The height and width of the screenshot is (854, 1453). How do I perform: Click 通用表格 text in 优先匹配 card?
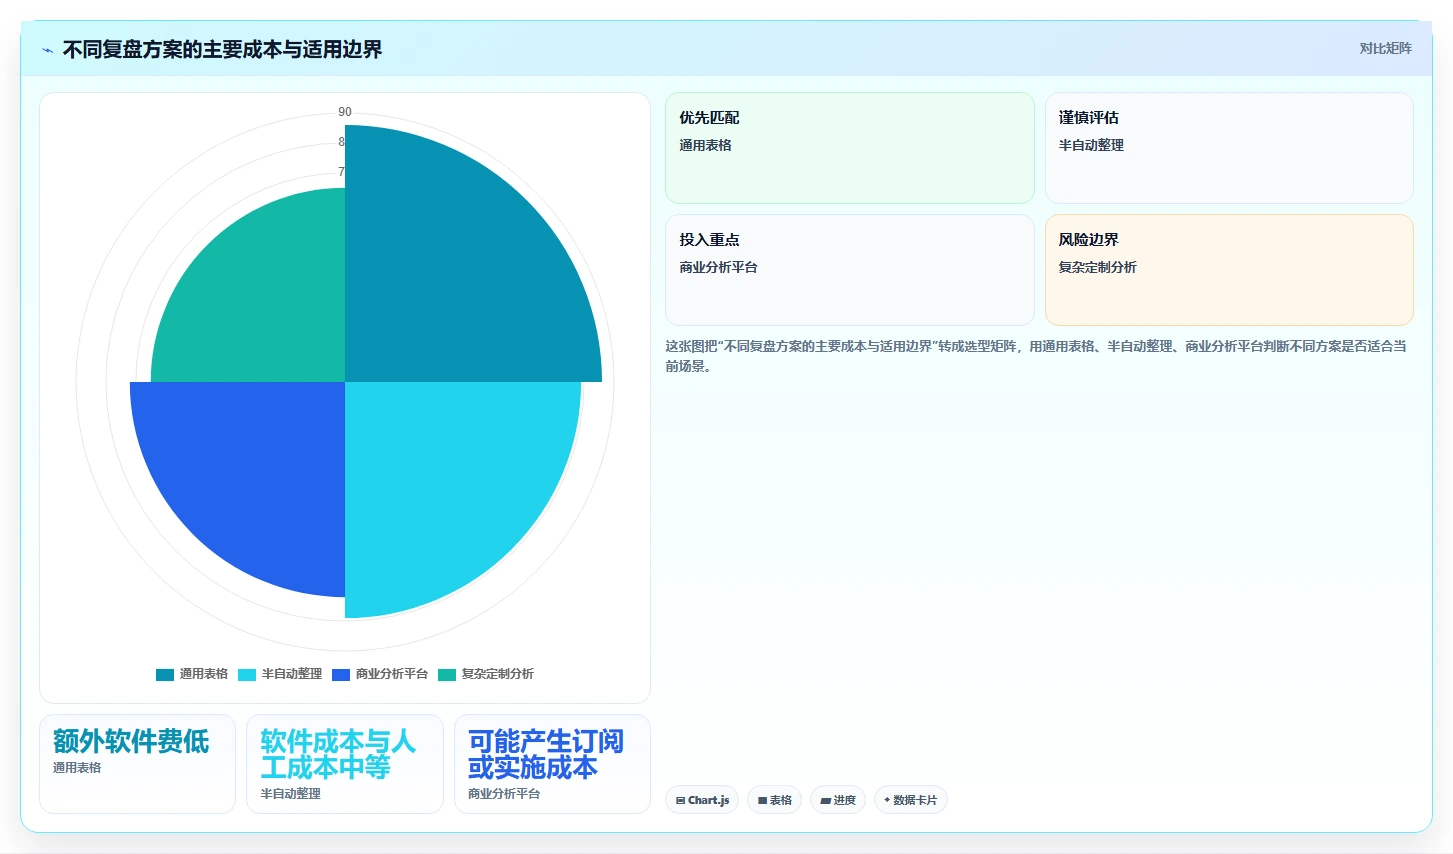point(705,145)
